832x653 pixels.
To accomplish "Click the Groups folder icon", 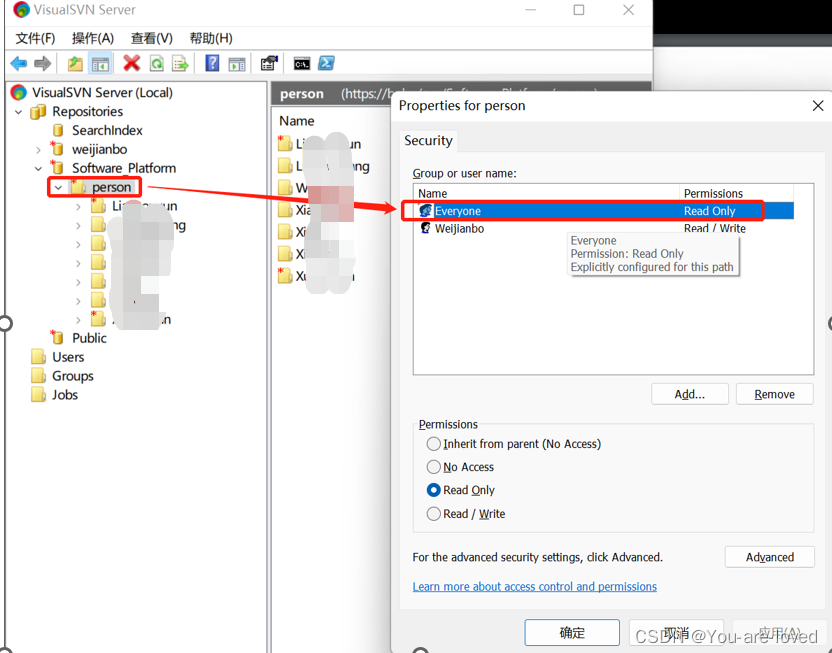I will [38, 376].
